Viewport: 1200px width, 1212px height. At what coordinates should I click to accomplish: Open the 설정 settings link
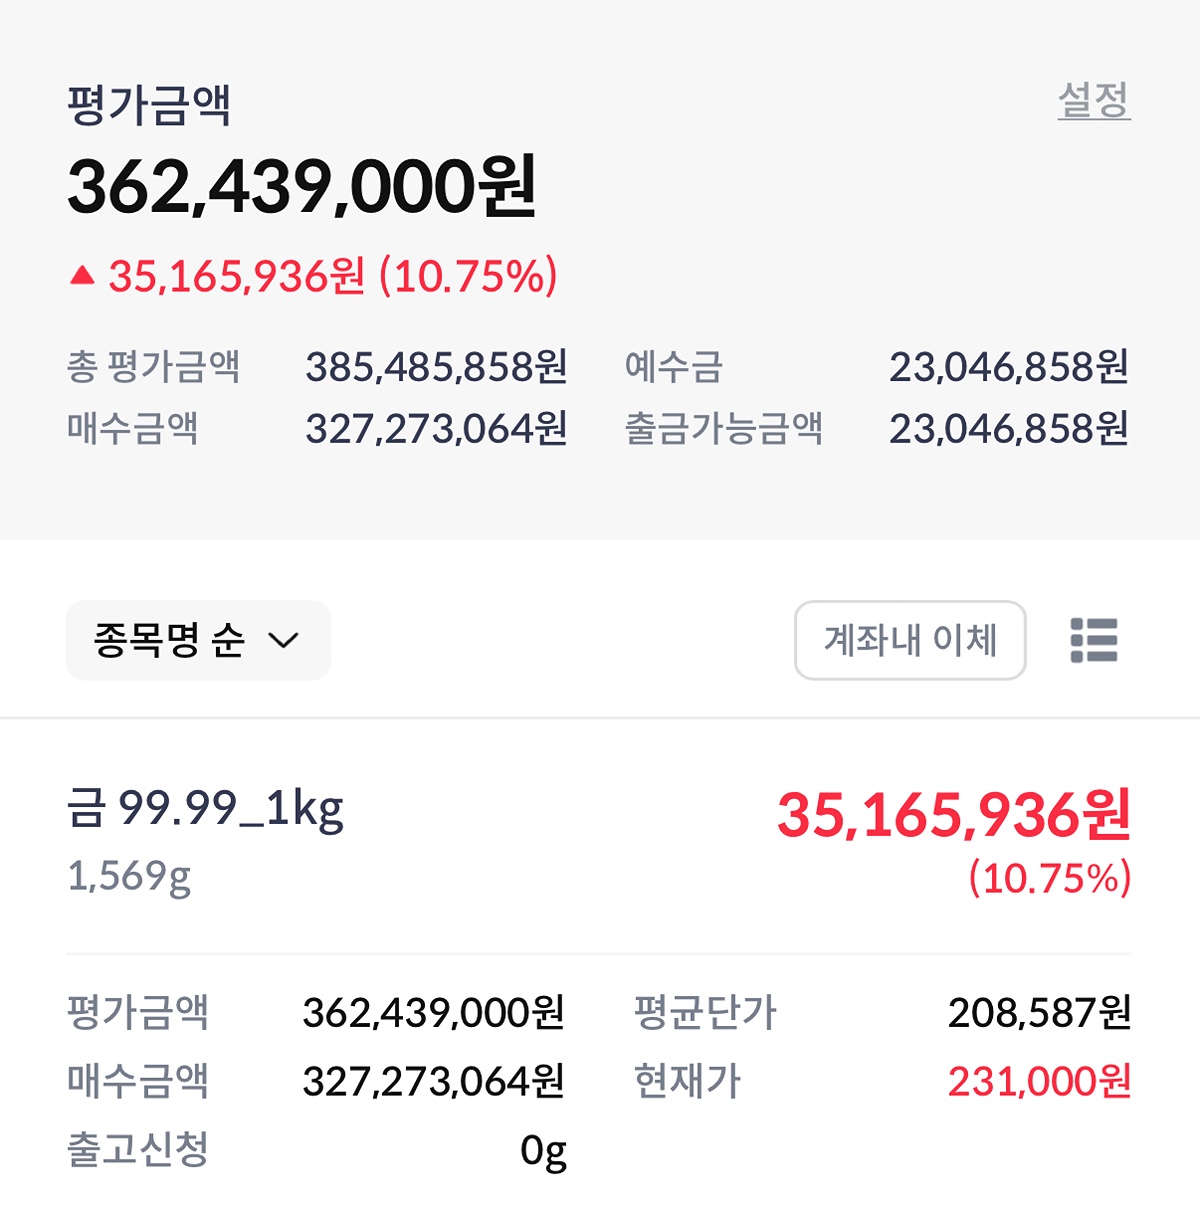click(x=1094, y=102)
